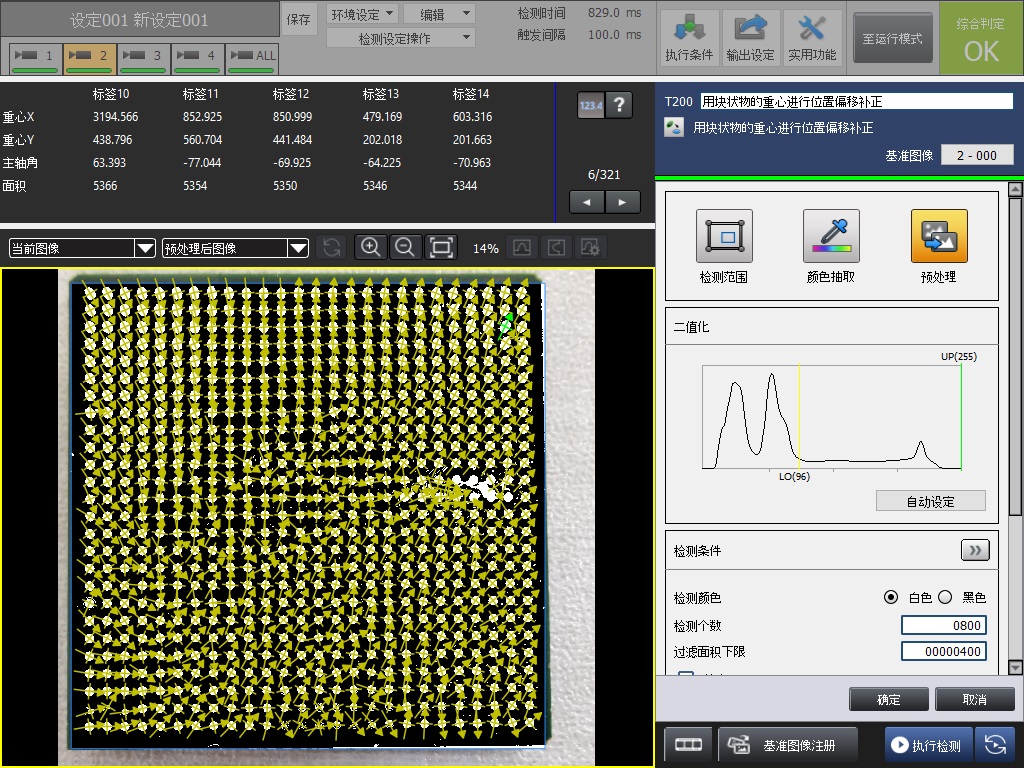
Task: Open 实用功能 utility functions wrench icon
Action: tap(812, 38)
